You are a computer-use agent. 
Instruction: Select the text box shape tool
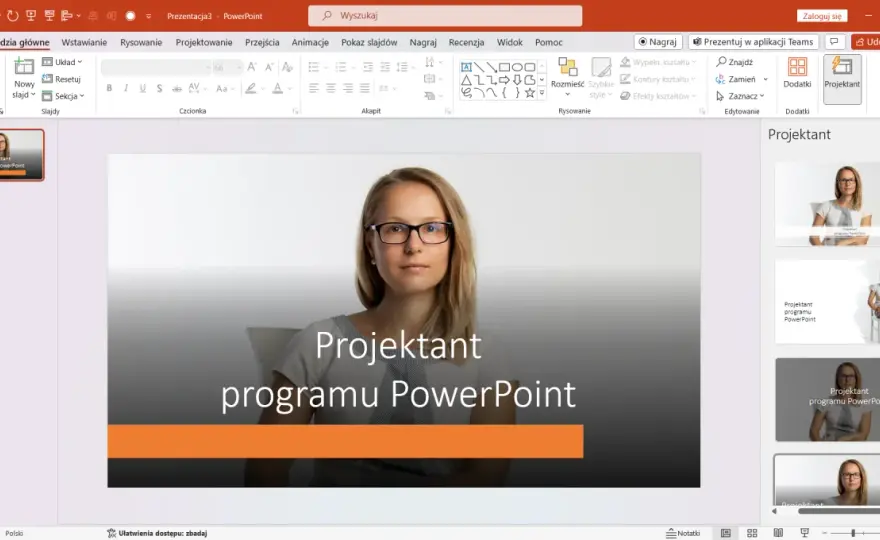coord(466,67)
